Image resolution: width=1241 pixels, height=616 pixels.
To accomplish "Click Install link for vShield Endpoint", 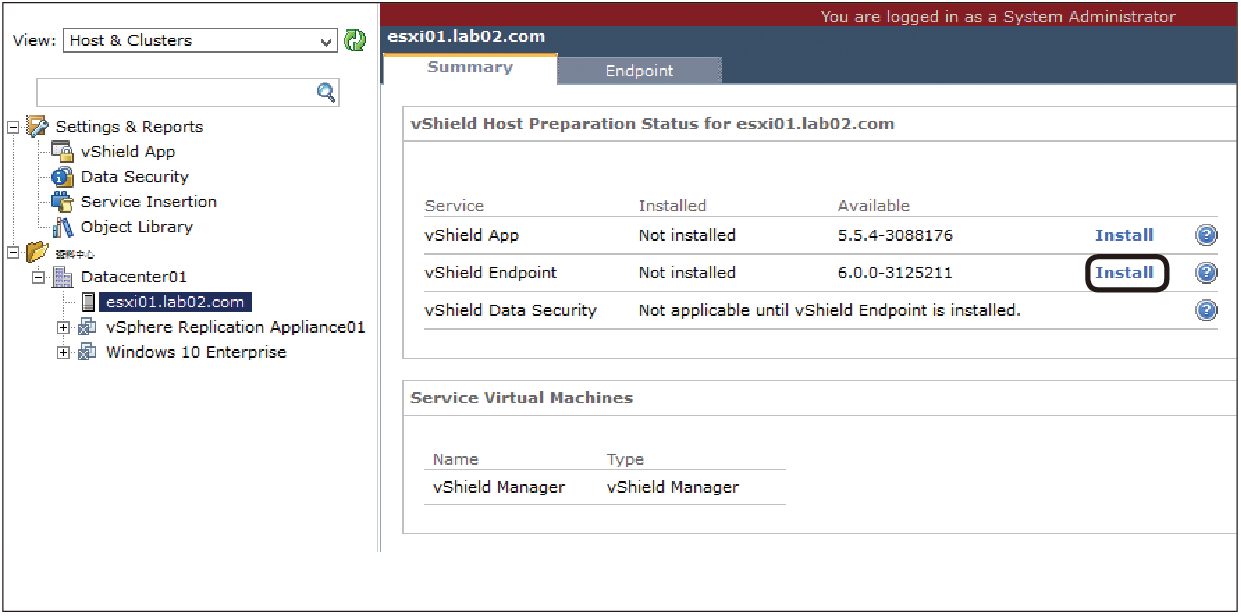I will pyautogui.click(x=1124, y=273).
